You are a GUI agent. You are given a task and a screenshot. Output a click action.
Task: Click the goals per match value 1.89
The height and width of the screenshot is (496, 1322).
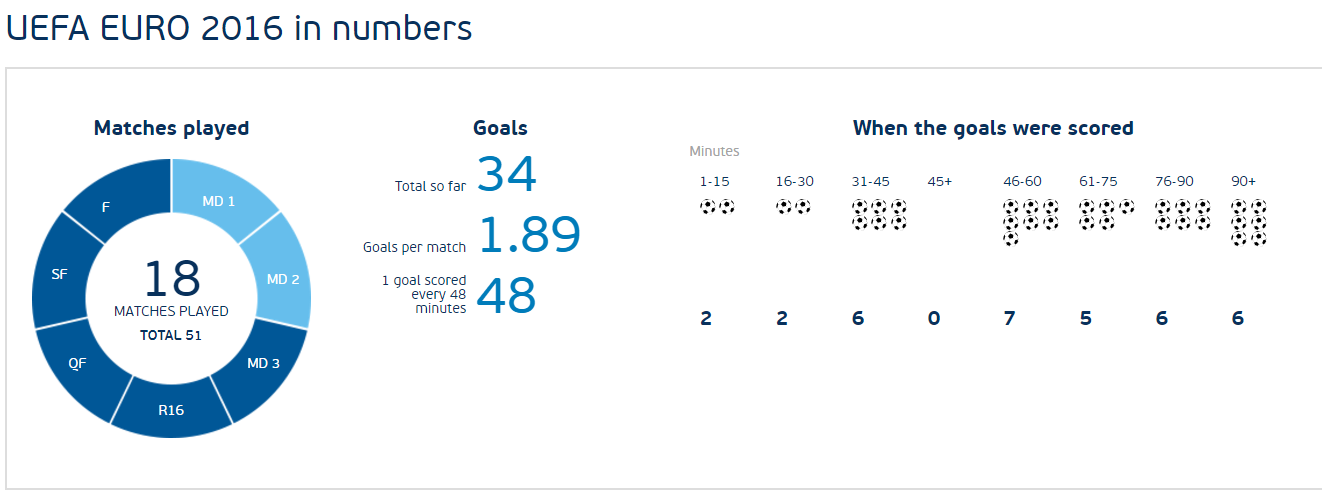529,235
